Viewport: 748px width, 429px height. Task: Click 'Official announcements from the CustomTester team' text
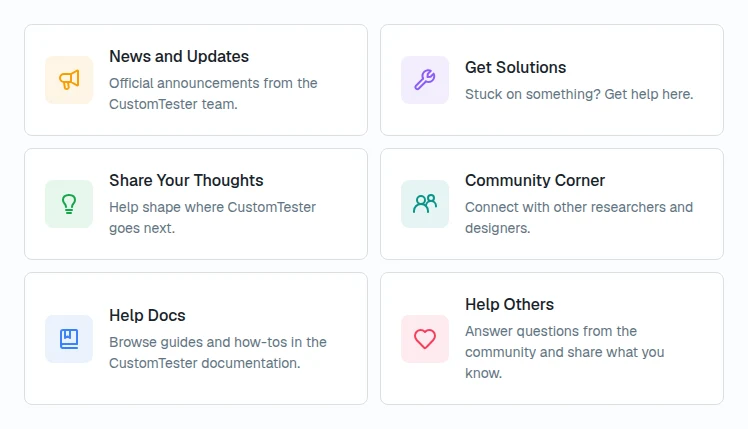pos(213,94)
